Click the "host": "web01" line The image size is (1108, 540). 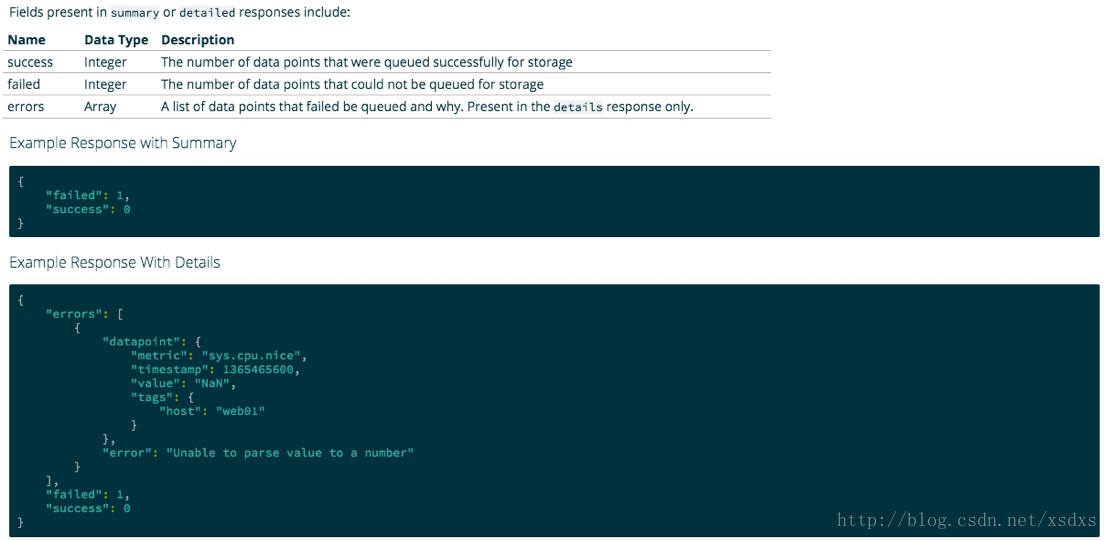[x=212, y=411]
